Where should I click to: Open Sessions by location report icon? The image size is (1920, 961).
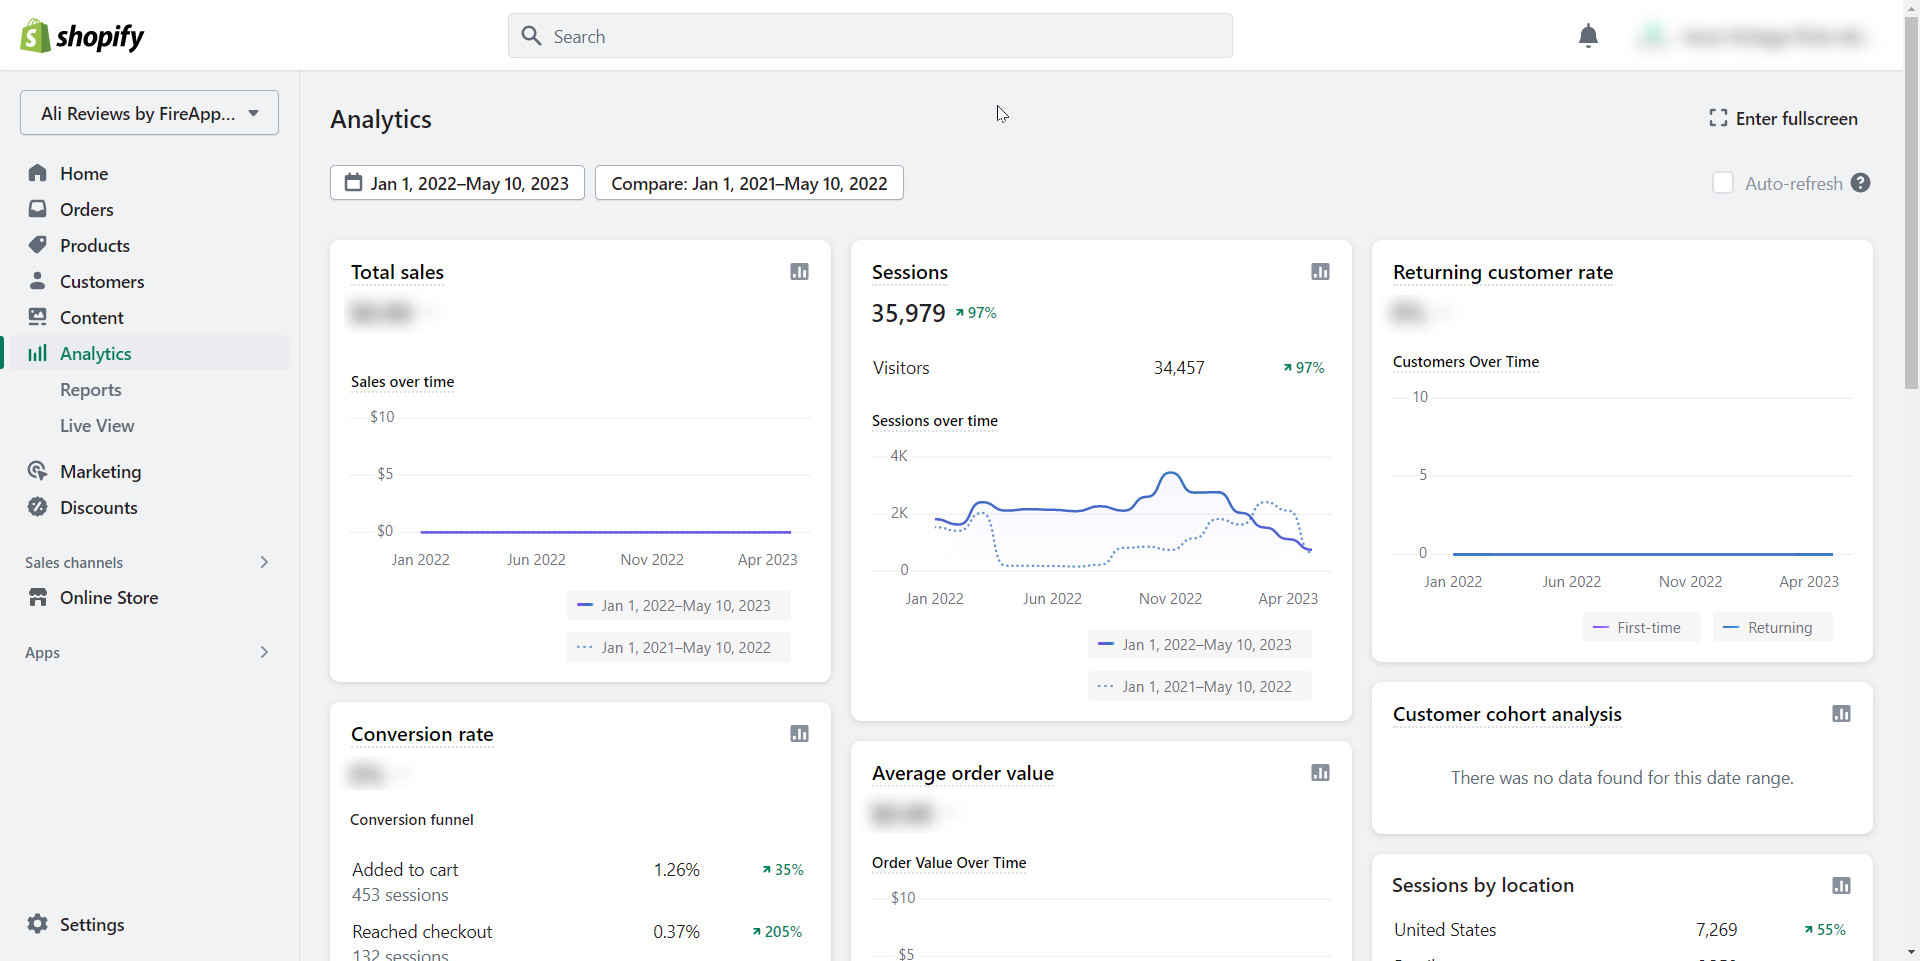(1841, 886)
